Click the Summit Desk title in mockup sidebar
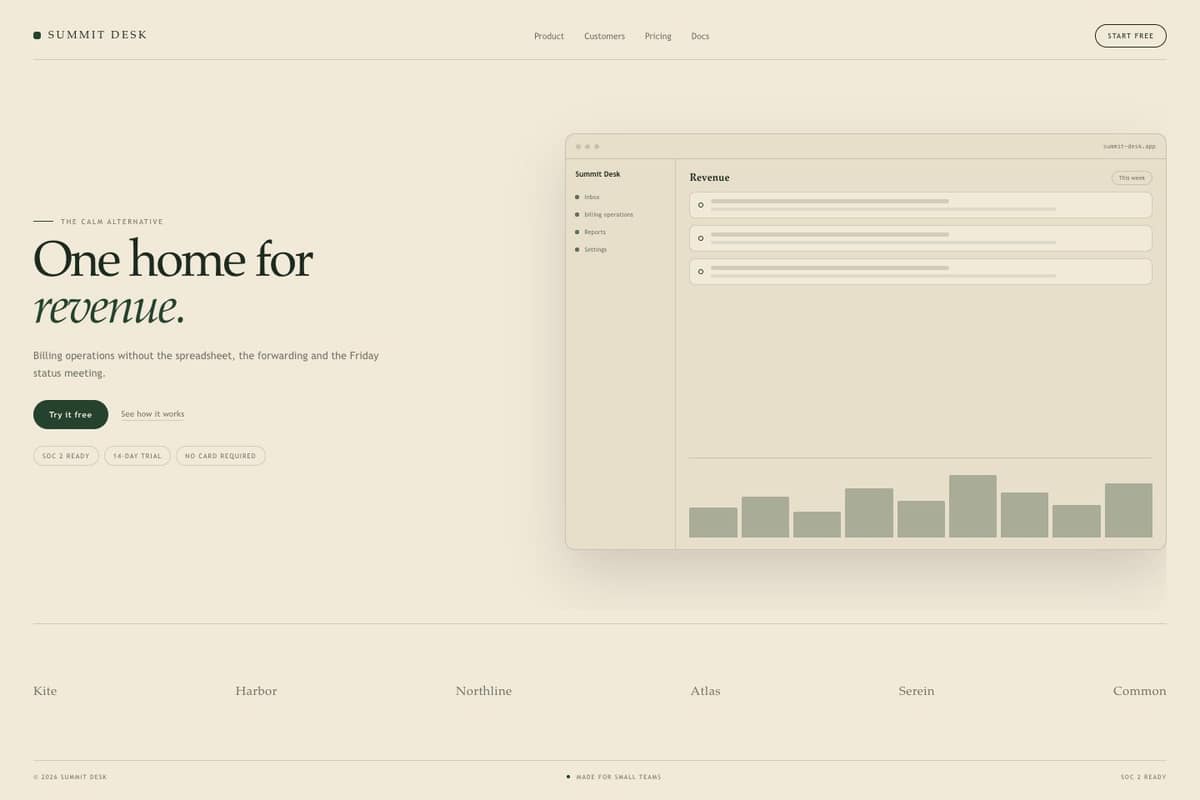This screenshot has width=1200, height=800. click(597, 174)
